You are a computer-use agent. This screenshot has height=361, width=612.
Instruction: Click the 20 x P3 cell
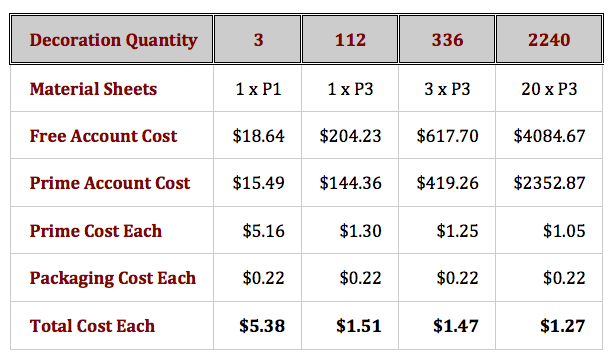click(549, 89)
